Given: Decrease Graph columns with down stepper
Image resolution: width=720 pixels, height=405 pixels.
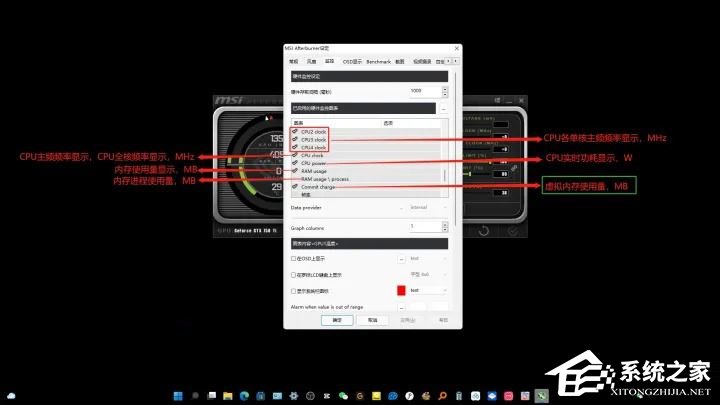Looking at the screenshot, I should tap(445, 229).
